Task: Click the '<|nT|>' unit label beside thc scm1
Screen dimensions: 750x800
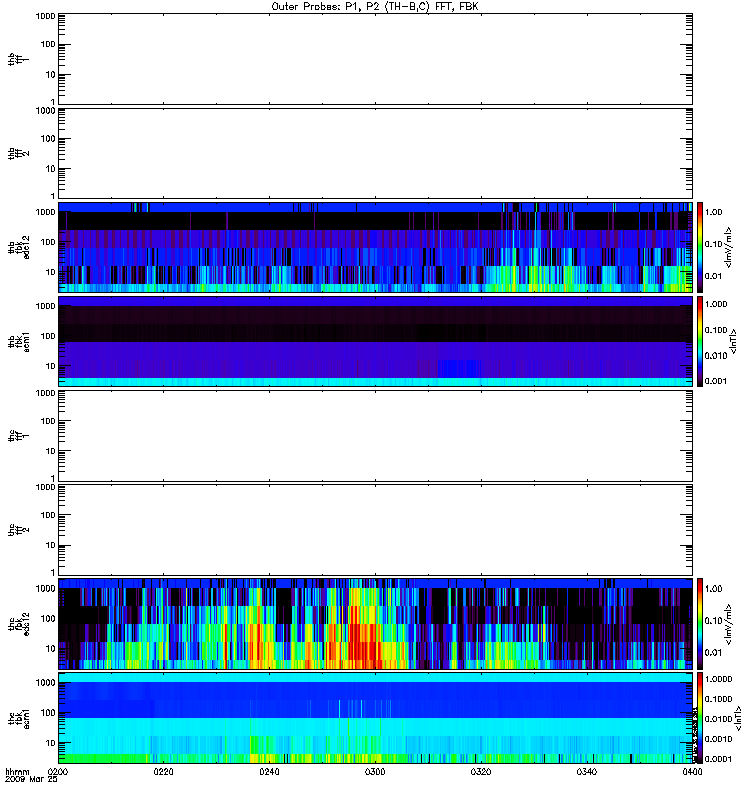Action: point(739,718)
